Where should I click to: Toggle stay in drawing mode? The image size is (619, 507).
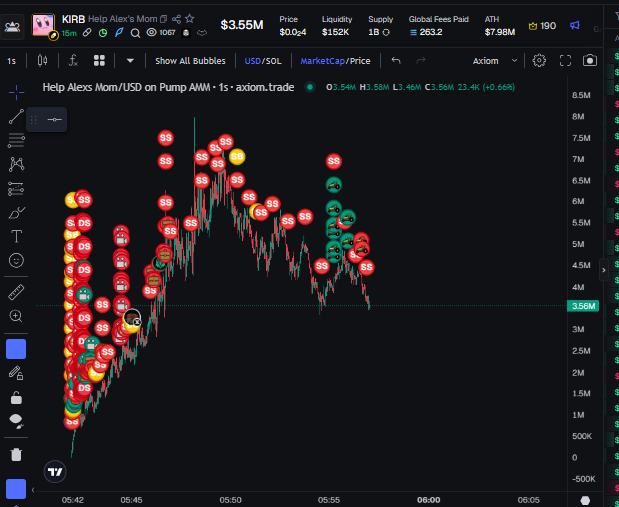point(16,373)
